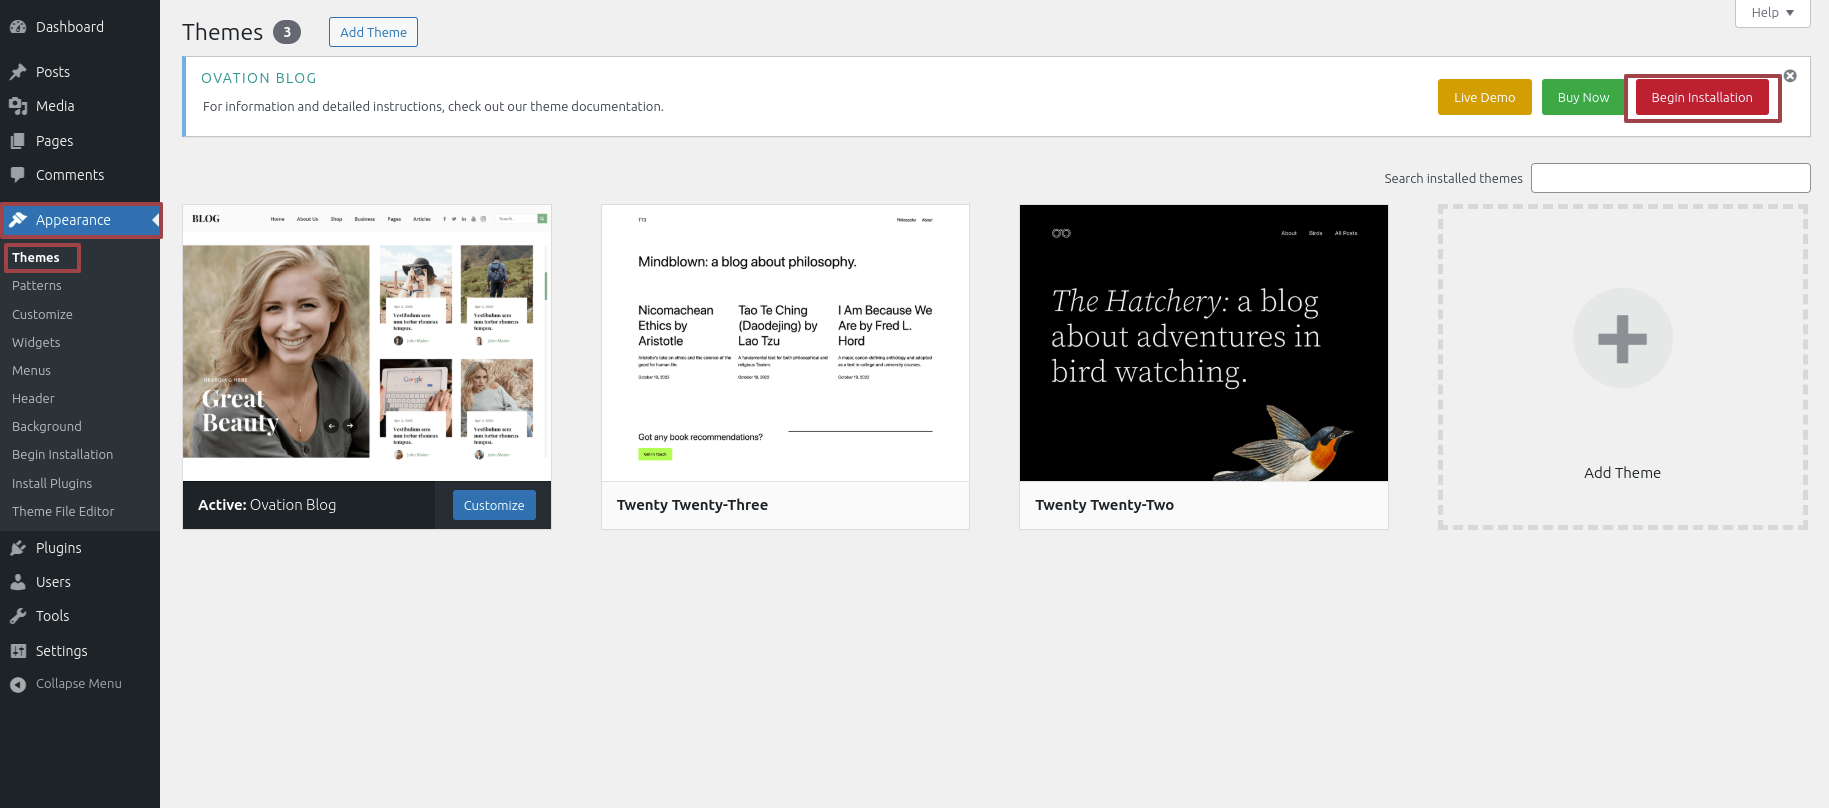Select Begin Installation in the sidebar
This screenshot has height=808, width=1829.
click(x=63, y=454)
